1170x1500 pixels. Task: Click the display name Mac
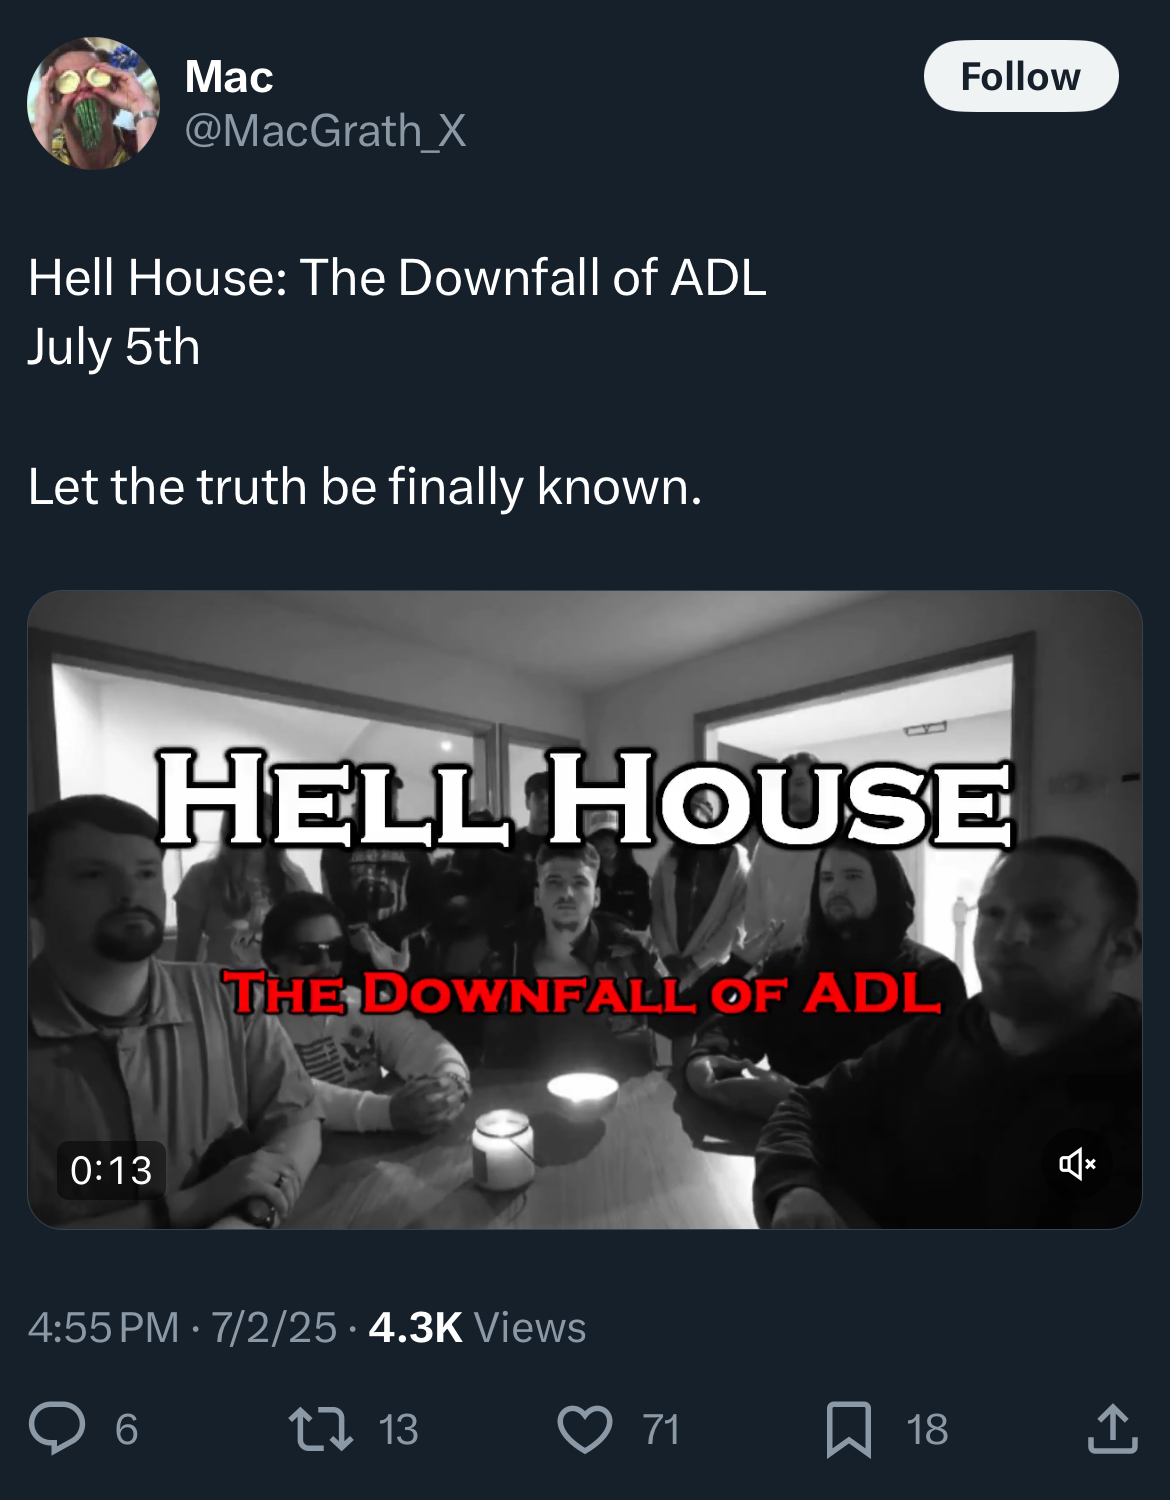click(x=229, y=77)
